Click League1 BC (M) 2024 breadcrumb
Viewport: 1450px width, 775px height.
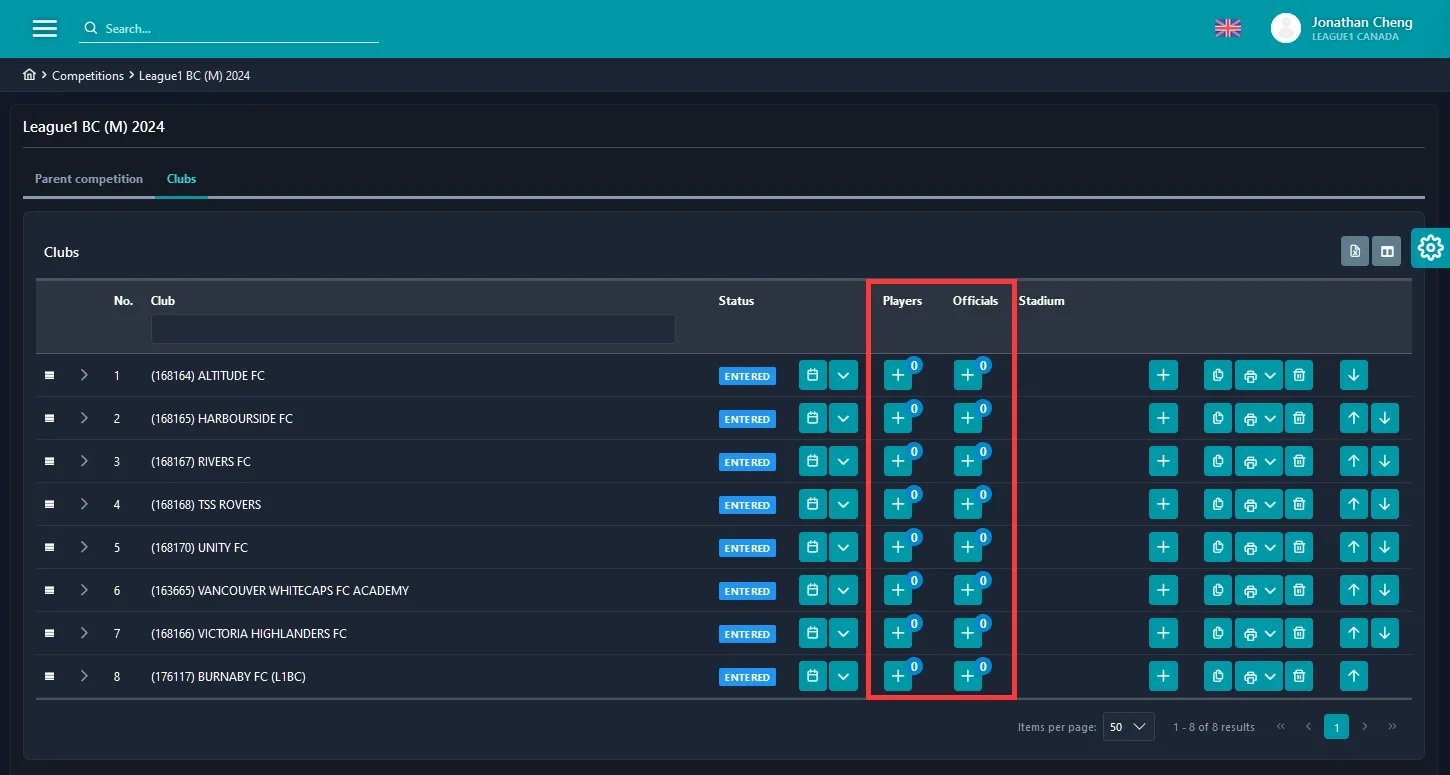coord(194,75)
